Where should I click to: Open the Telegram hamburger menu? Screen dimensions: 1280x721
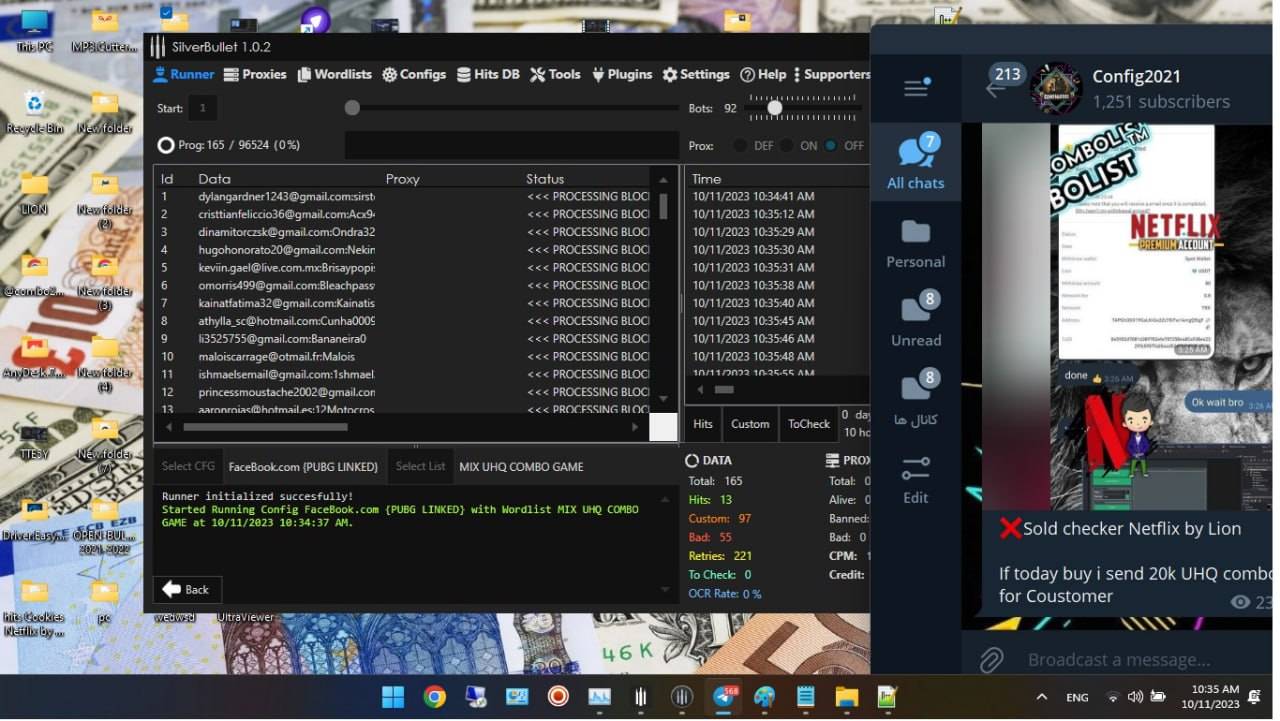point(916,88)
